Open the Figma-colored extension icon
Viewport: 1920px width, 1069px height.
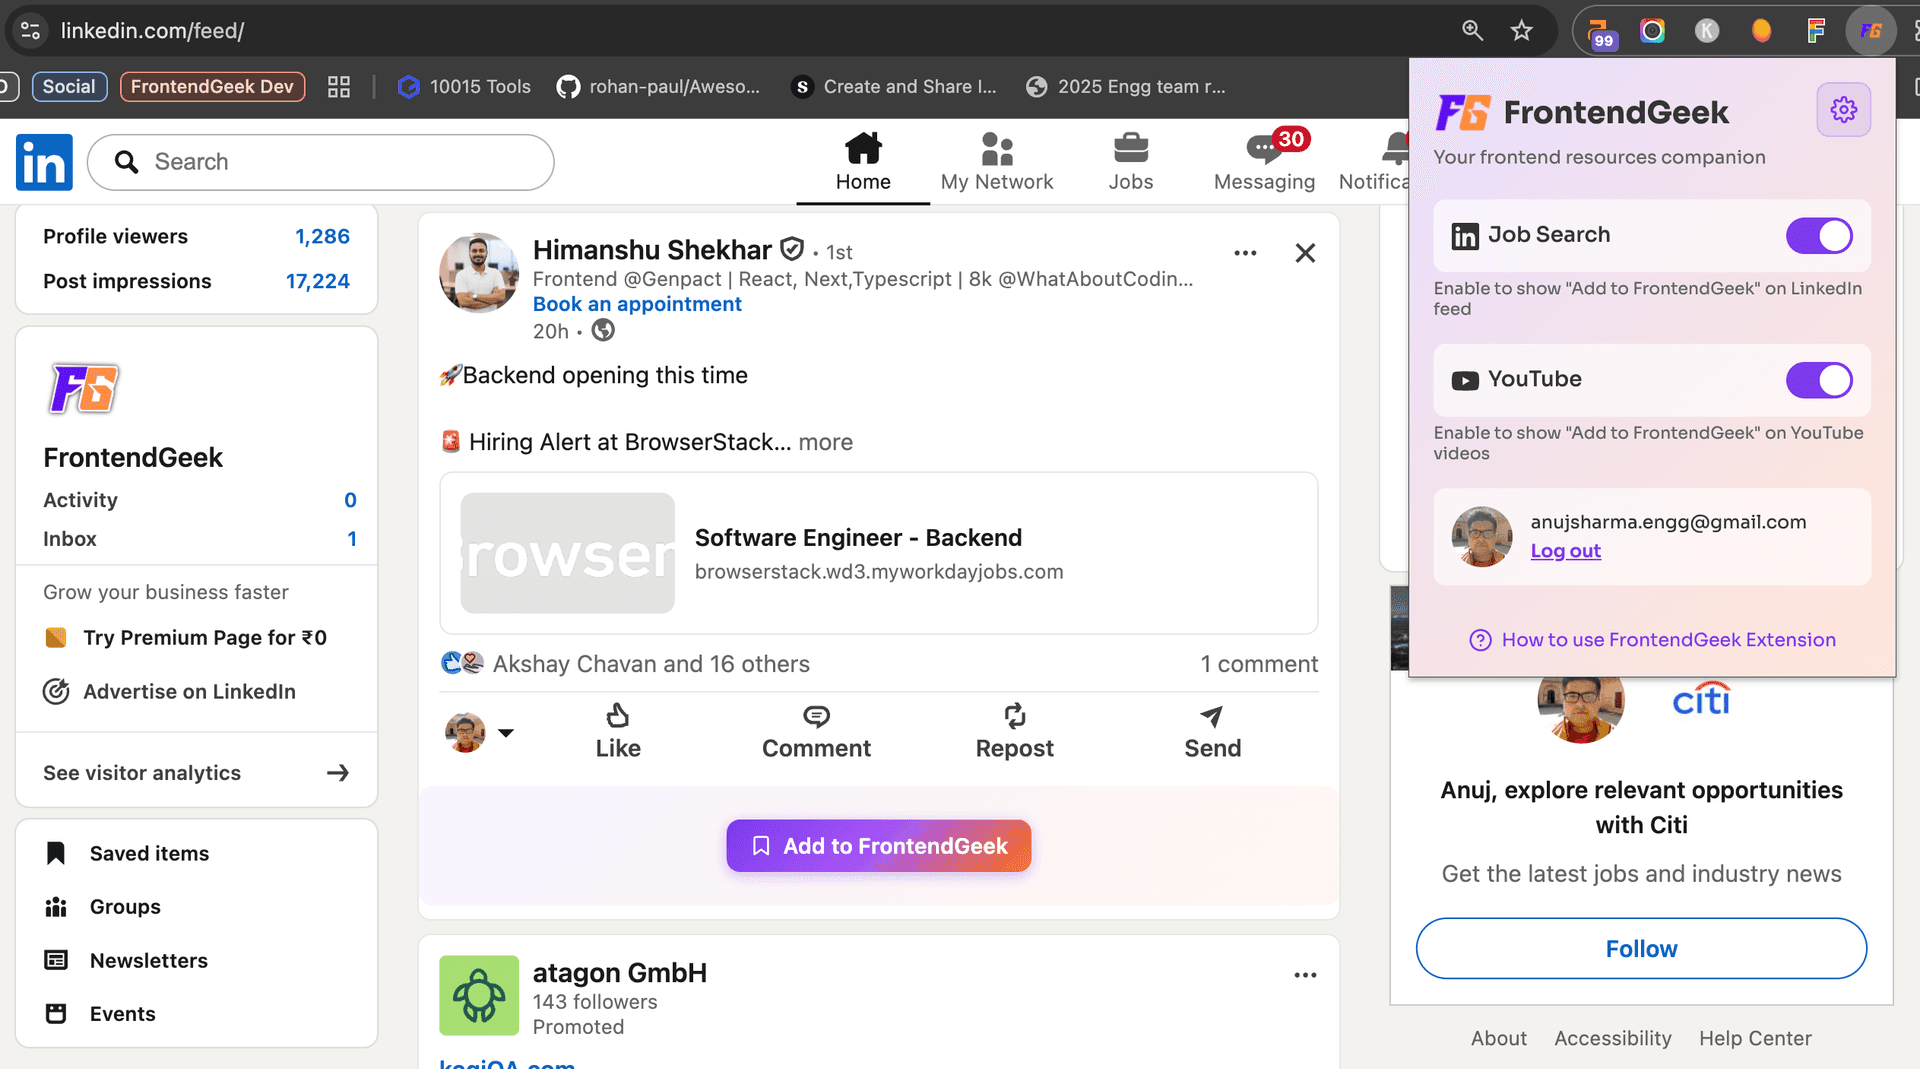coord(1816,31)
